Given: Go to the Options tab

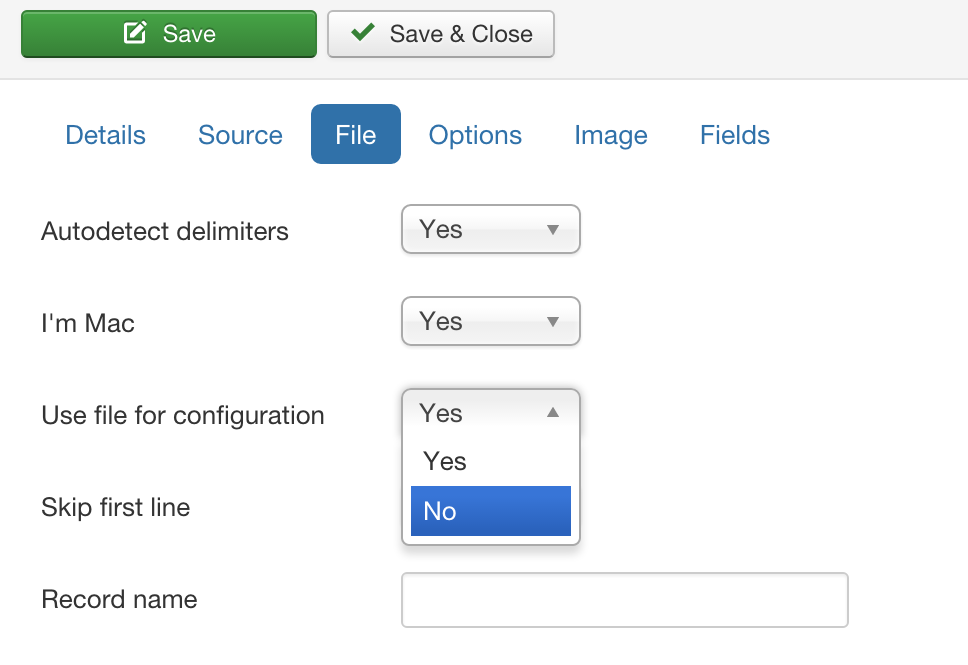Looking at the screenshot, I should pyautogui.click(x=475, y=135).
